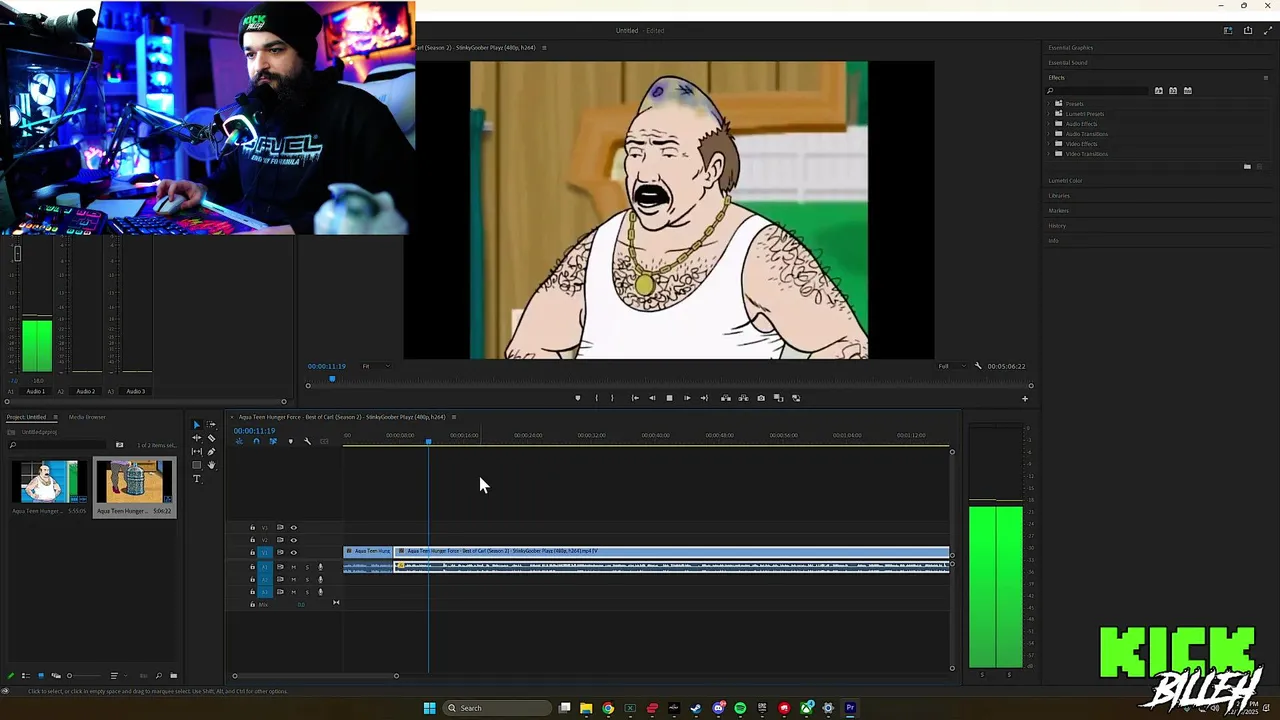Open the Essential Graphics panel

pos(1070,48)
